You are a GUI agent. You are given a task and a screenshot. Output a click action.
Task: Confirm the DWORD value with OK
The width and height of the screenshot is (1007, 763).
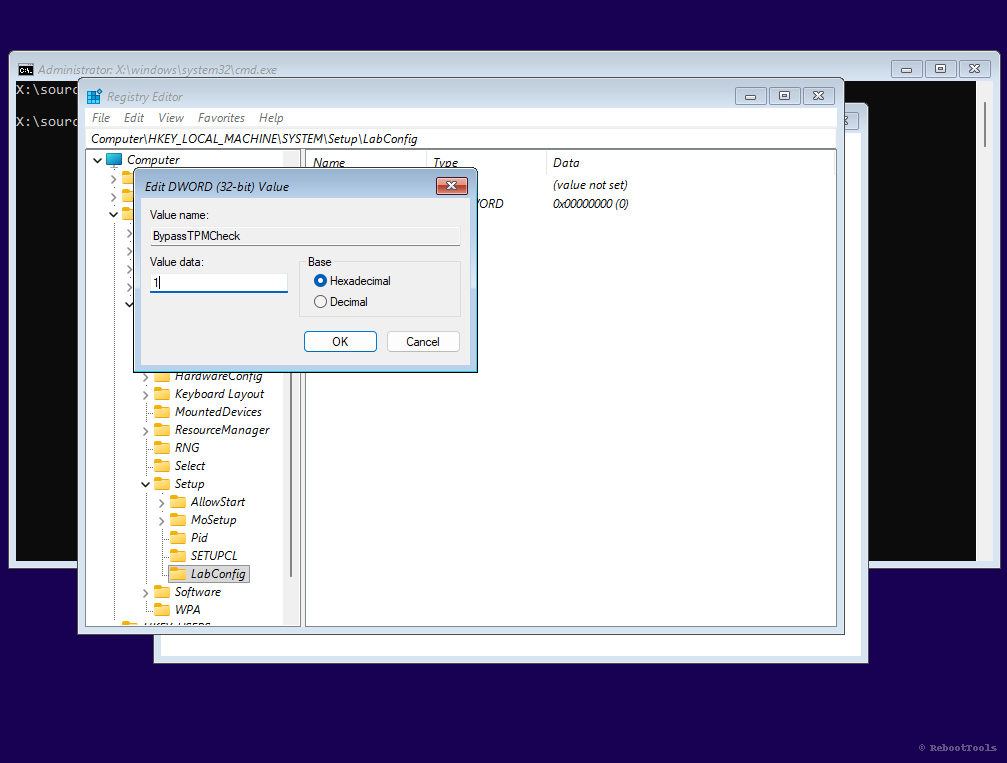340,342
